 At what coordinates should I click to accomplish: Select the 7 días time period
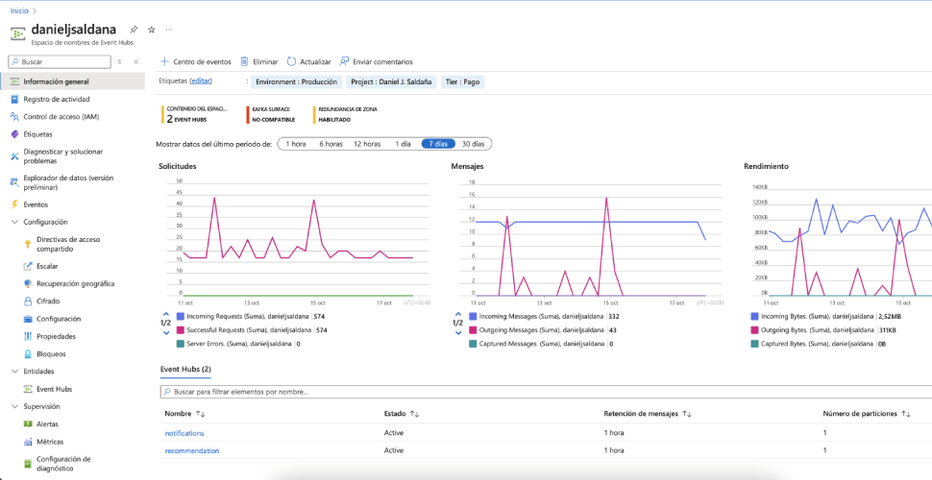[x=438, y=144]
